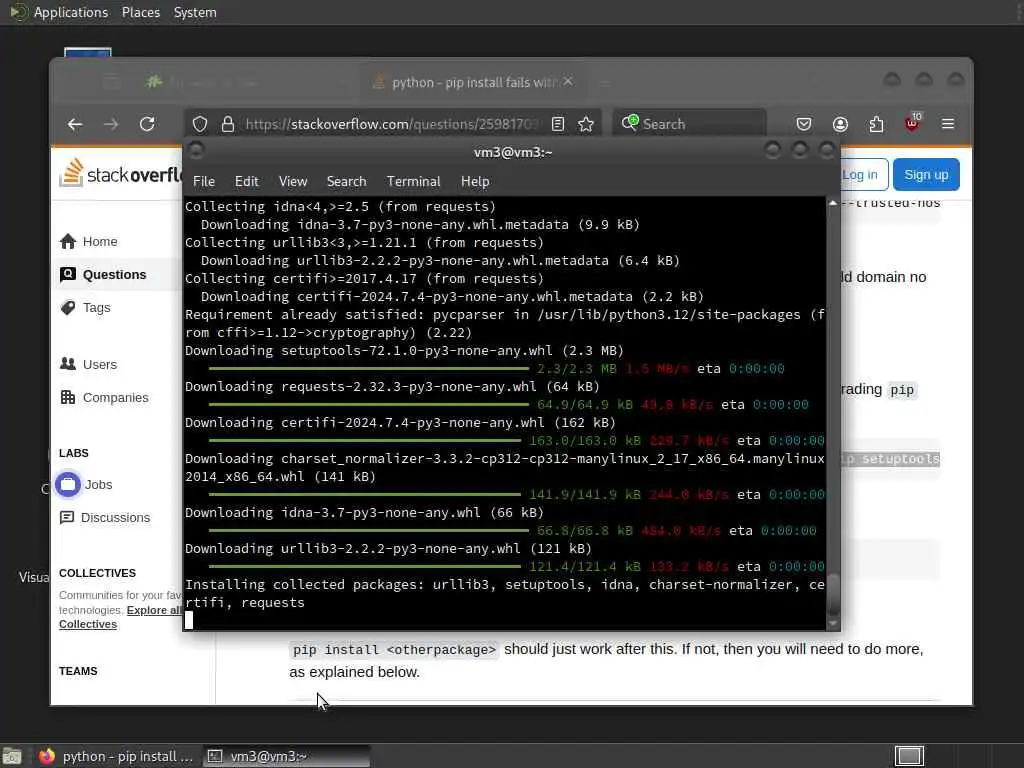Viewport: 1024px width, 768px height.
Task: Open uBlock Origin extension icon
Action: (912, 123)
